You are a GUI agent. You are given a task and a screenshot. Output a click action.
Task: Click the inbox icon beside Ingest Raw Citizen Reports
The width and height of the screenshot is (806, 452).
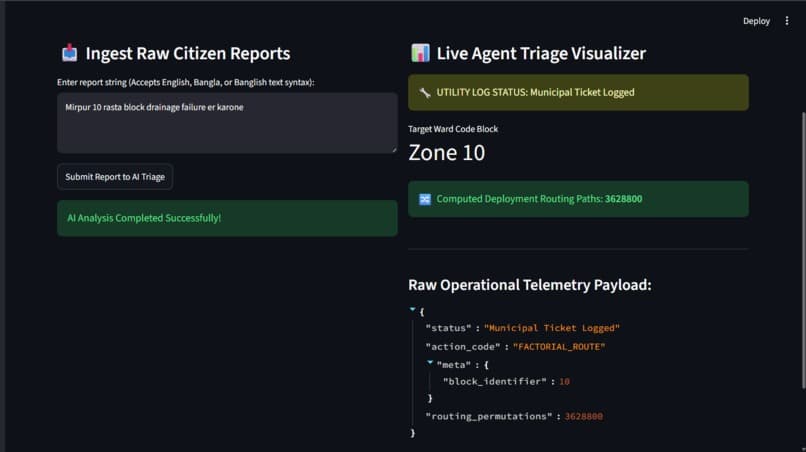click(x=69, y=53)
